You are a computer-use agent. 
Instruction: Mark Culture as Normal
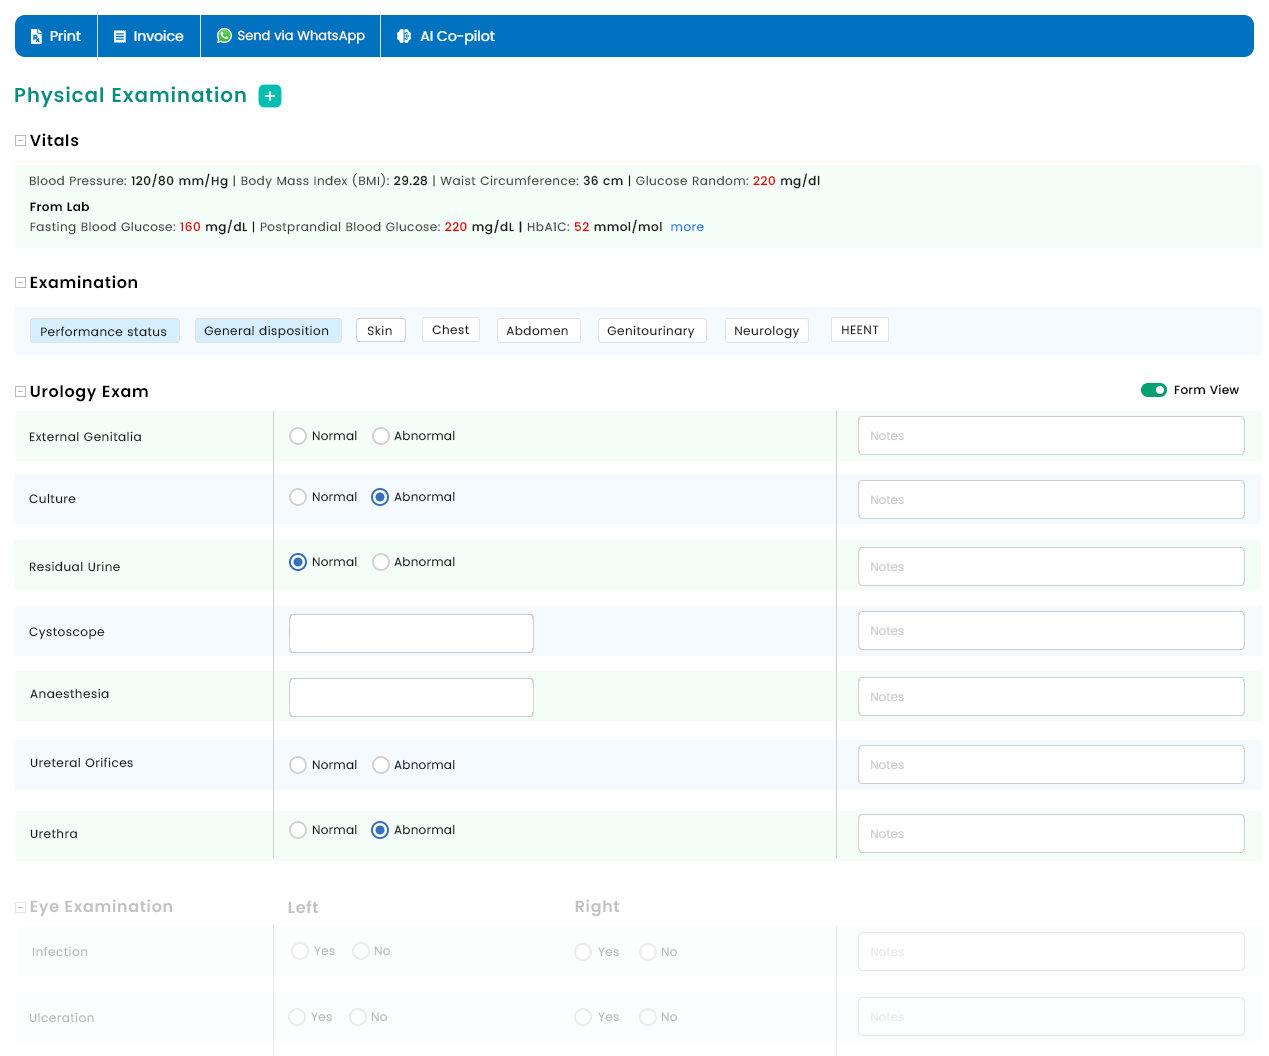click(x=298, y=497)
